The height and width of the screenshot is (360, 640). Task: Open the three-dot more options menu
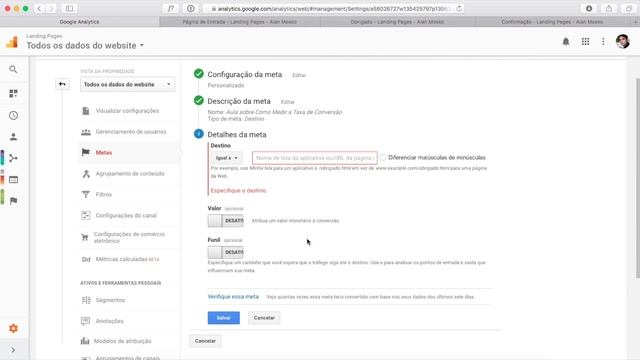click(603, 42)
